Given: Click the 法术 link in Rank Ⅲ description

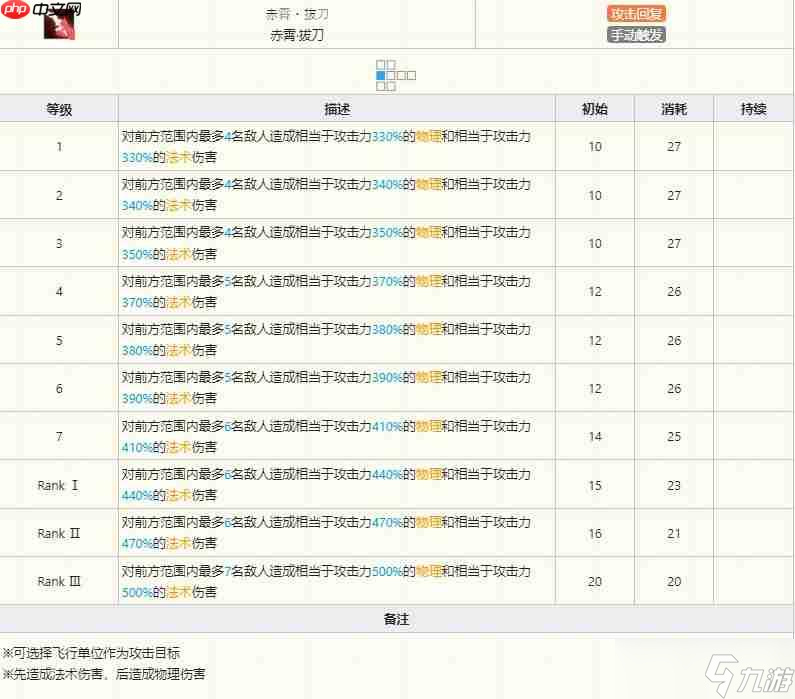Looking at the screenshot, I should pos(178,592).
